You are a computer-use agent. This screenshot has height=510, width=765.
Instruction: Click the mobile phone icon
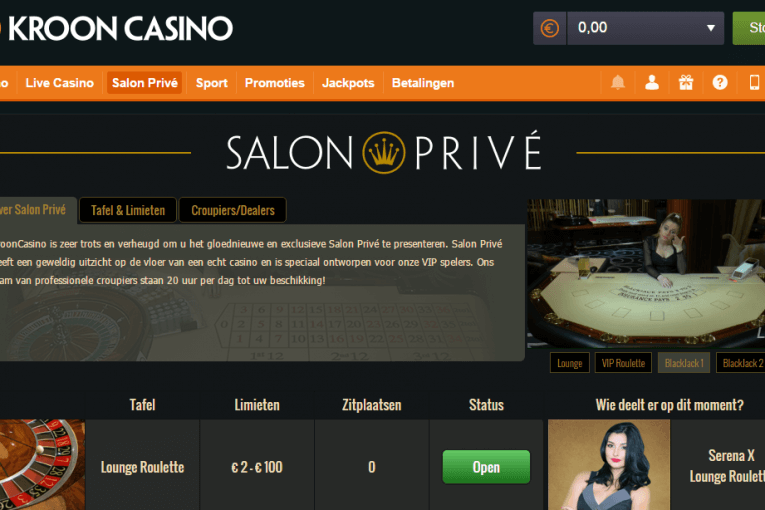pyautogui.click(x=754, y=82)
